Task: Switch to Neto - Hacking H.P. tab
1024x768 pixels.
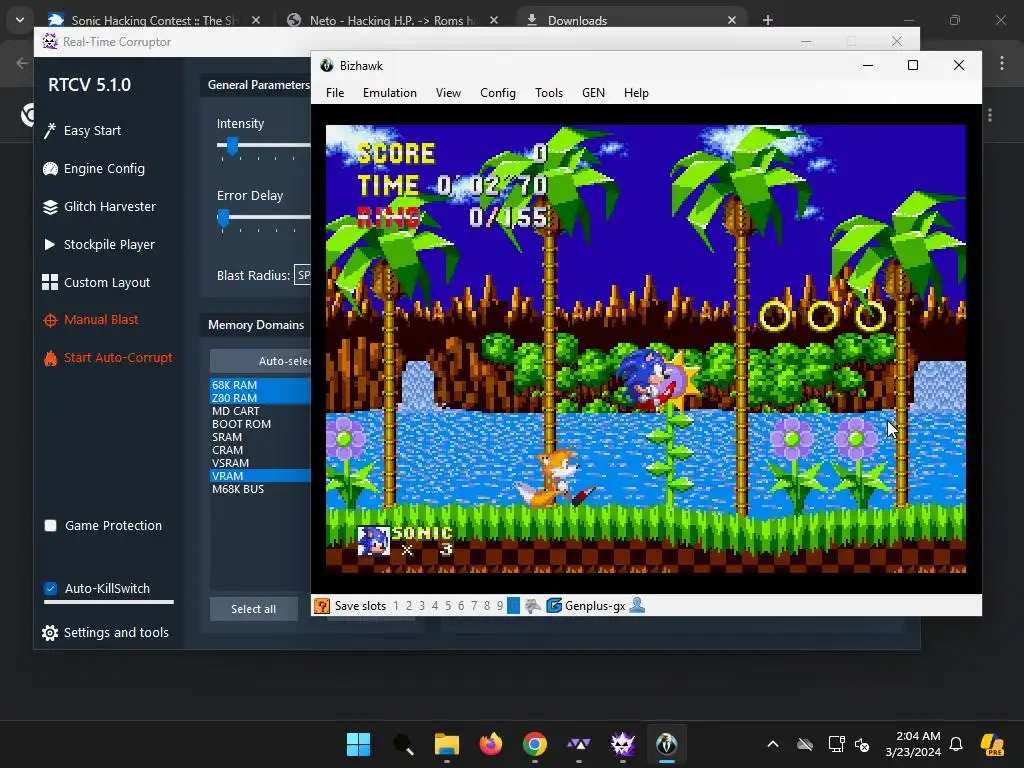Action: [394, 20]
